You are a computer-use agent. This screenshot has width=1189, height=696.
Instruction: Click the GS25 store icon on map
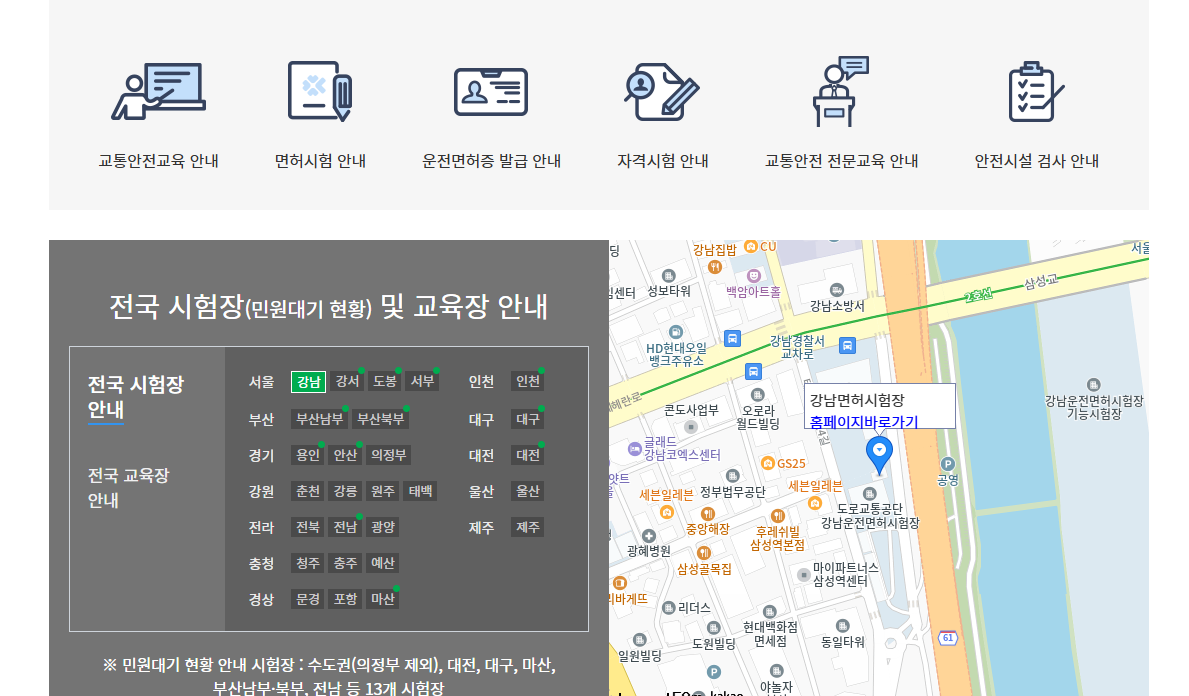767,462
